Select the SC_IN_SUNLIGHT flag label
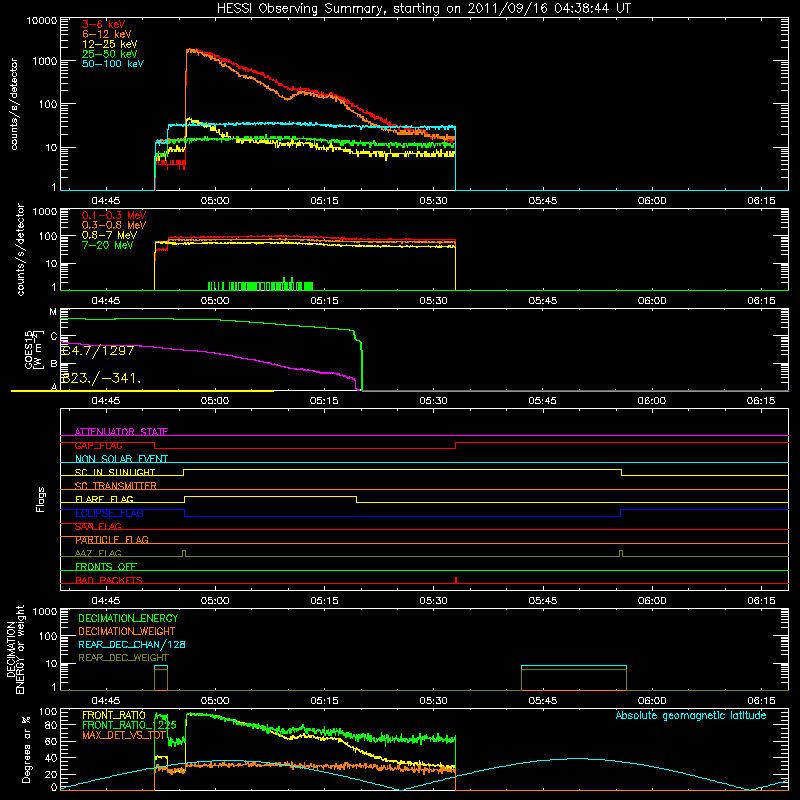Viewport: 800px width, 800px height. coord(115,472)
